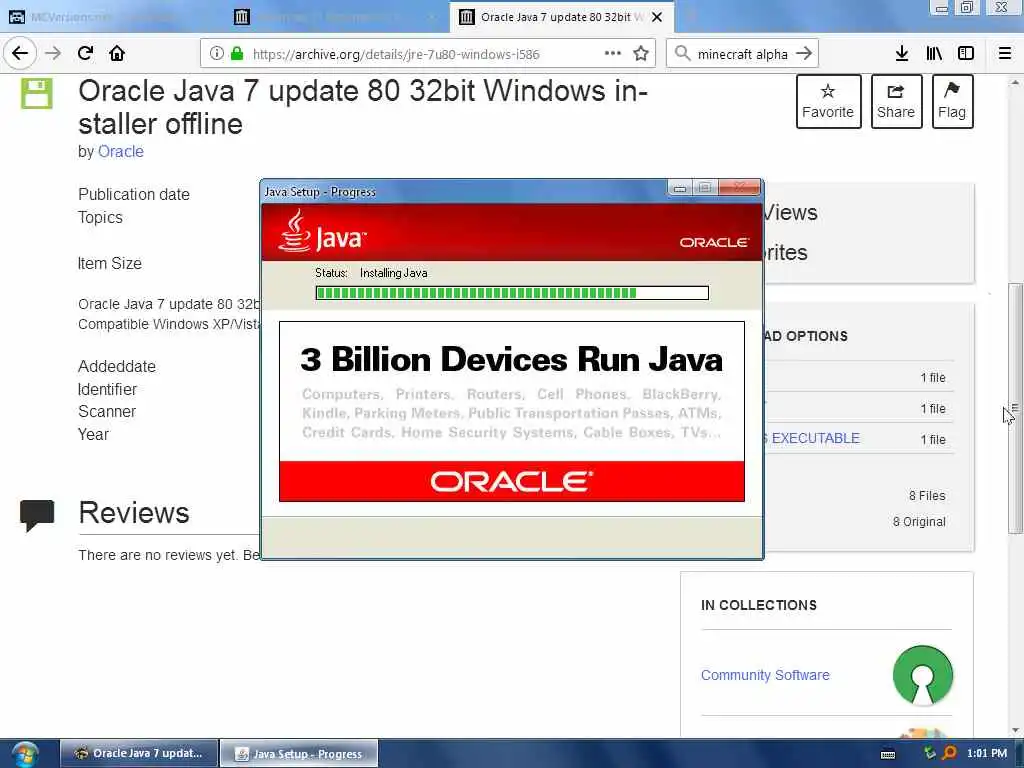Click the Reviews speech bubble icon
This screenshot has height=768, width=1024.
click(x=37, y=515)
